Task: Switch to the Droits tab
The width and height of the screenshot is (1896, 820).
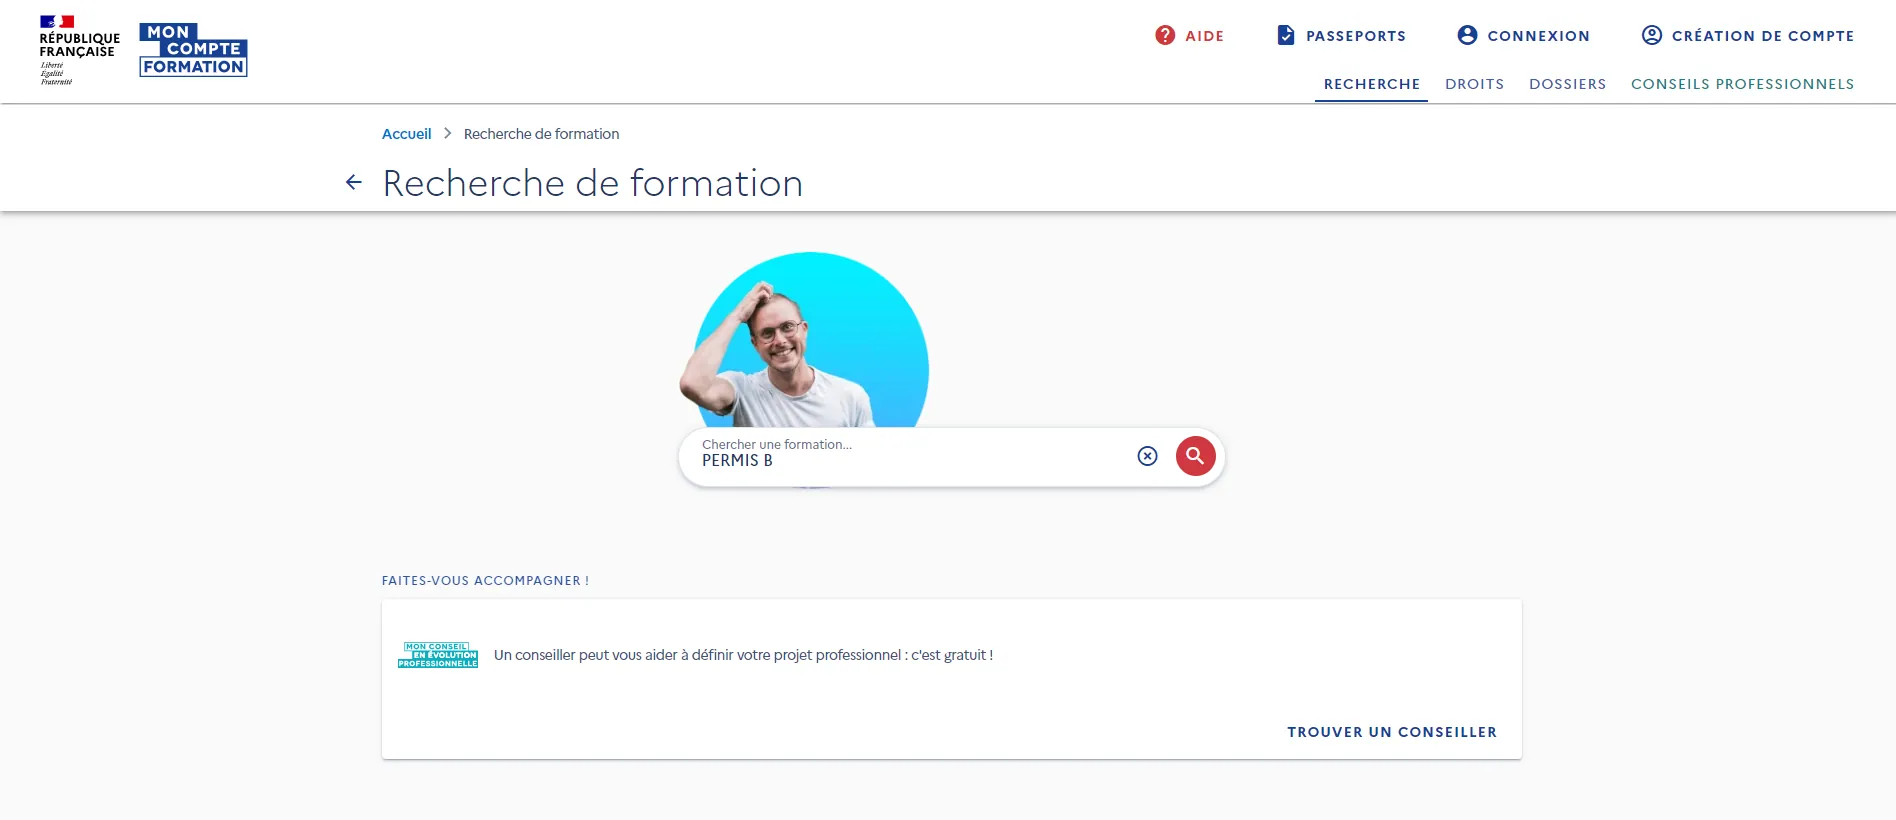Action: pyautogui.click(x=1474, y=84)
